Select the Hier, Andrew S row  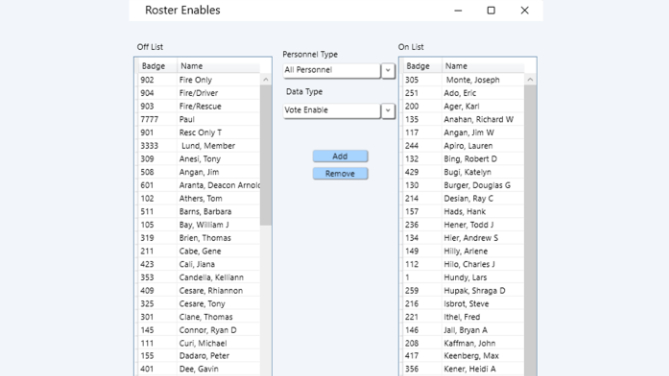point(463,238)
